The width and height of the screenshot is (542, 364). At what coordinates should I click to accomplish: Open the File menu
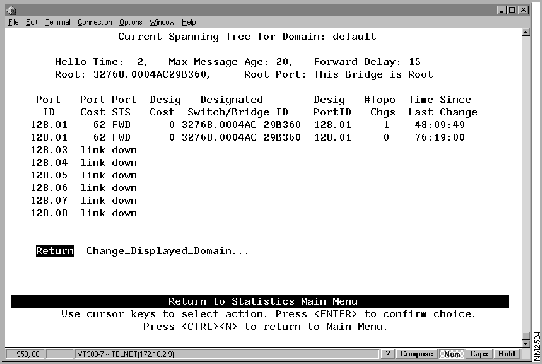[x=13, y=22]
